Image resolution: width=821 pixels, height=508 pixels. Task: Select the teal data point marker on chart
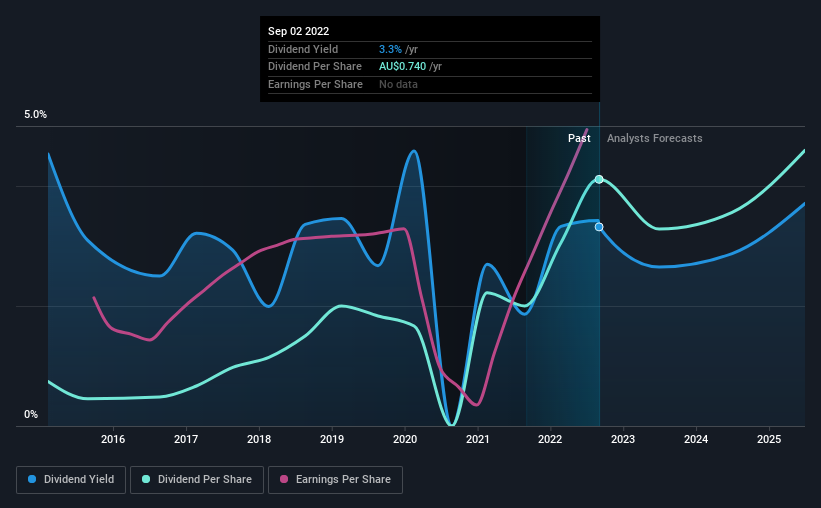pyautogui.click(x=599, y=180)
